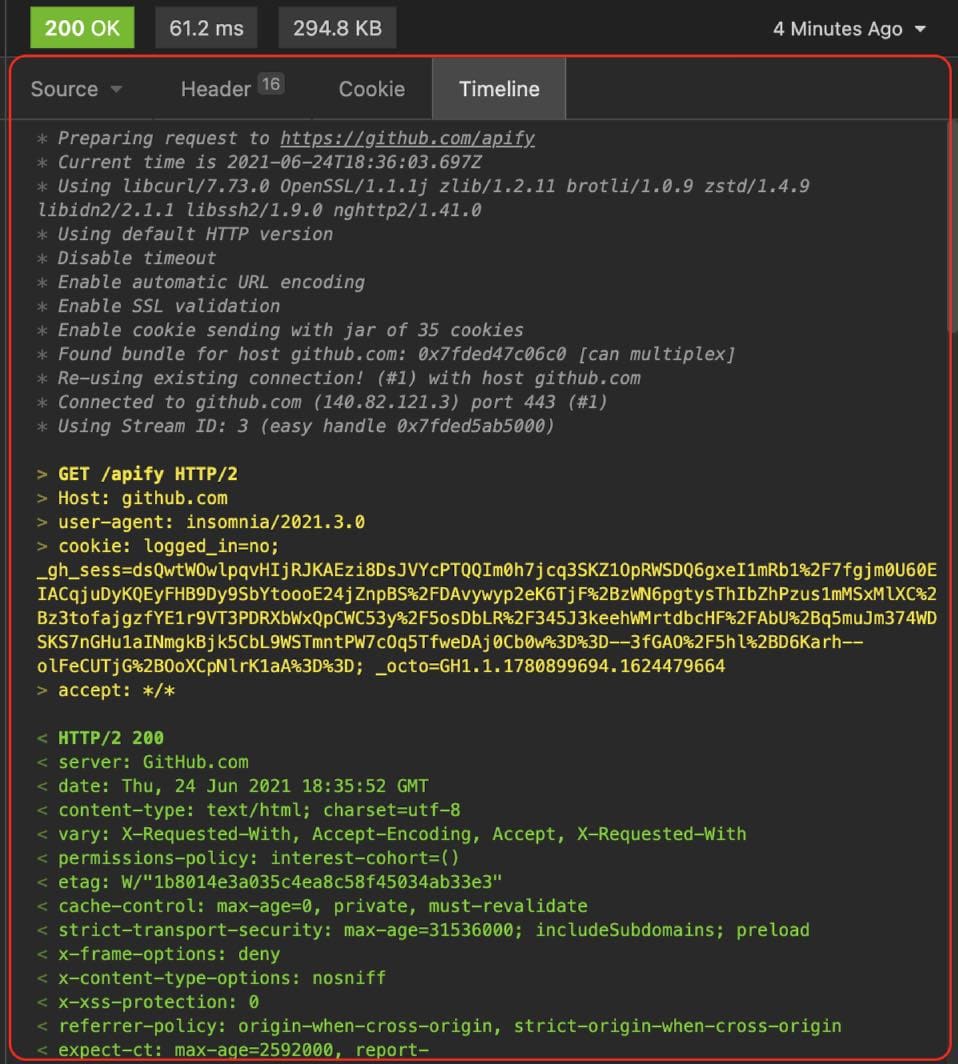Click the green 200 OK status badge
The width and height of the screenshot is (958, 1064).
[82, 28]
